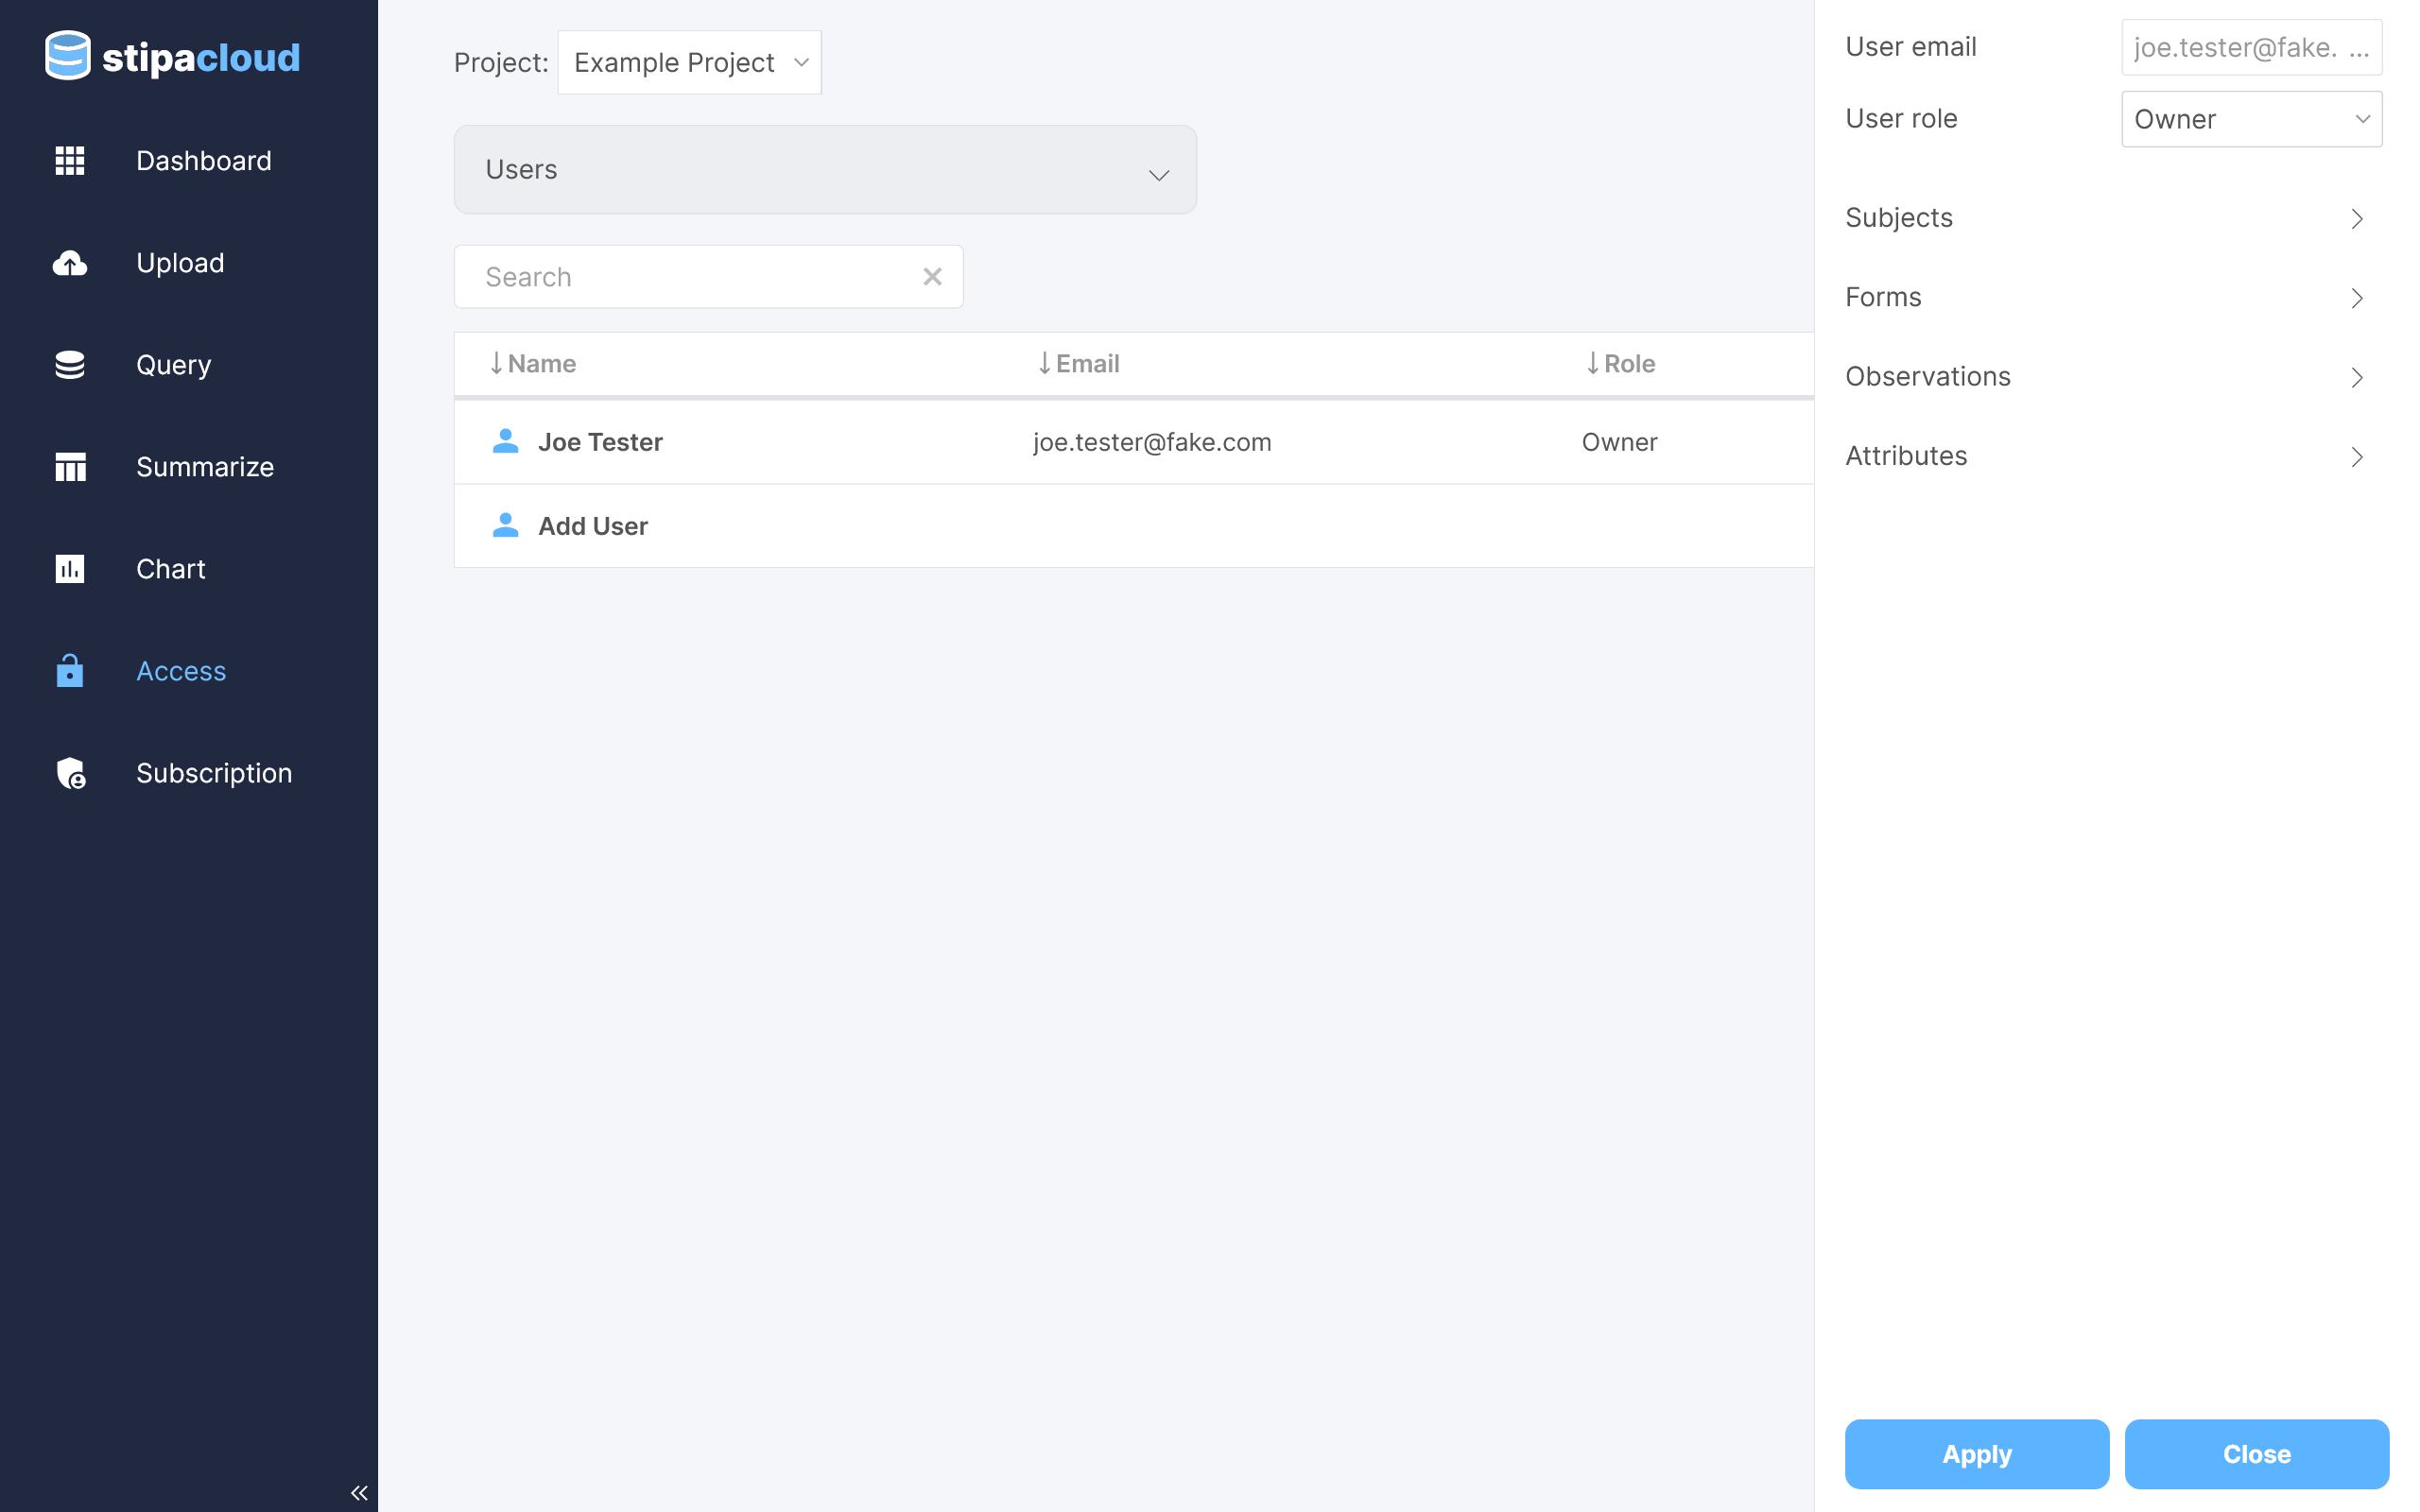Click the Dashboard grid icon
This screenshot has width=2420, height=1512.
[69, 161]
